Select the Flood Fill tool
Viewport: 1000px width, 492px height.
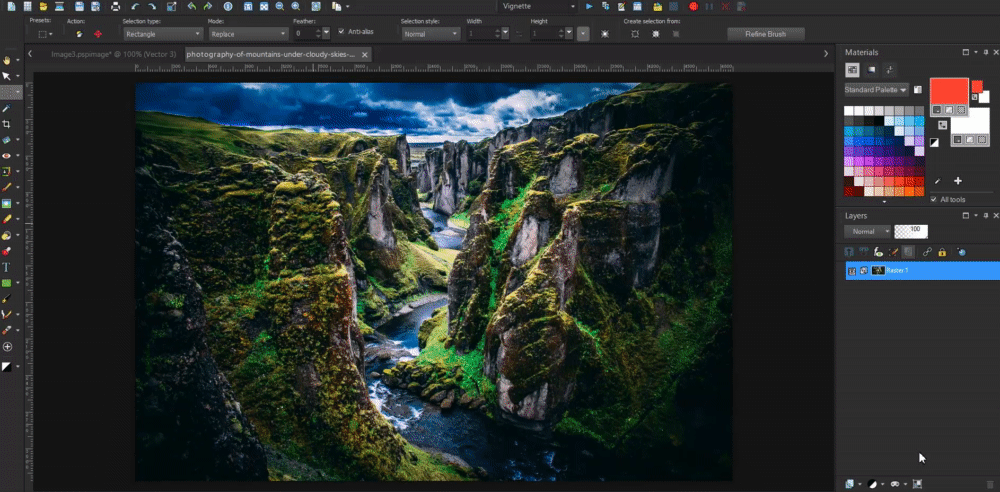(x=7, y=235)
